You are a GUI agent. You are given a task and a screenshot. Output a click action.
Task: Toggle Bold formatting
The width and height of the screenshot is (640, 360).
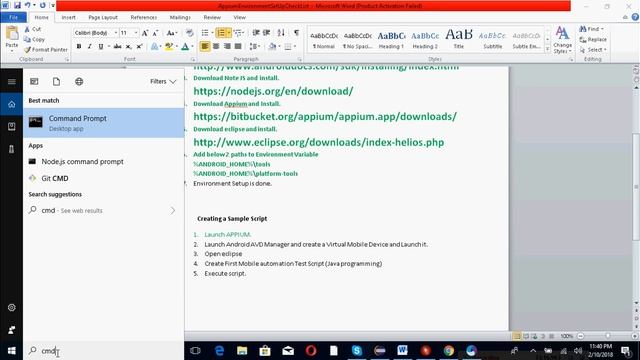(x=79, y=47)
